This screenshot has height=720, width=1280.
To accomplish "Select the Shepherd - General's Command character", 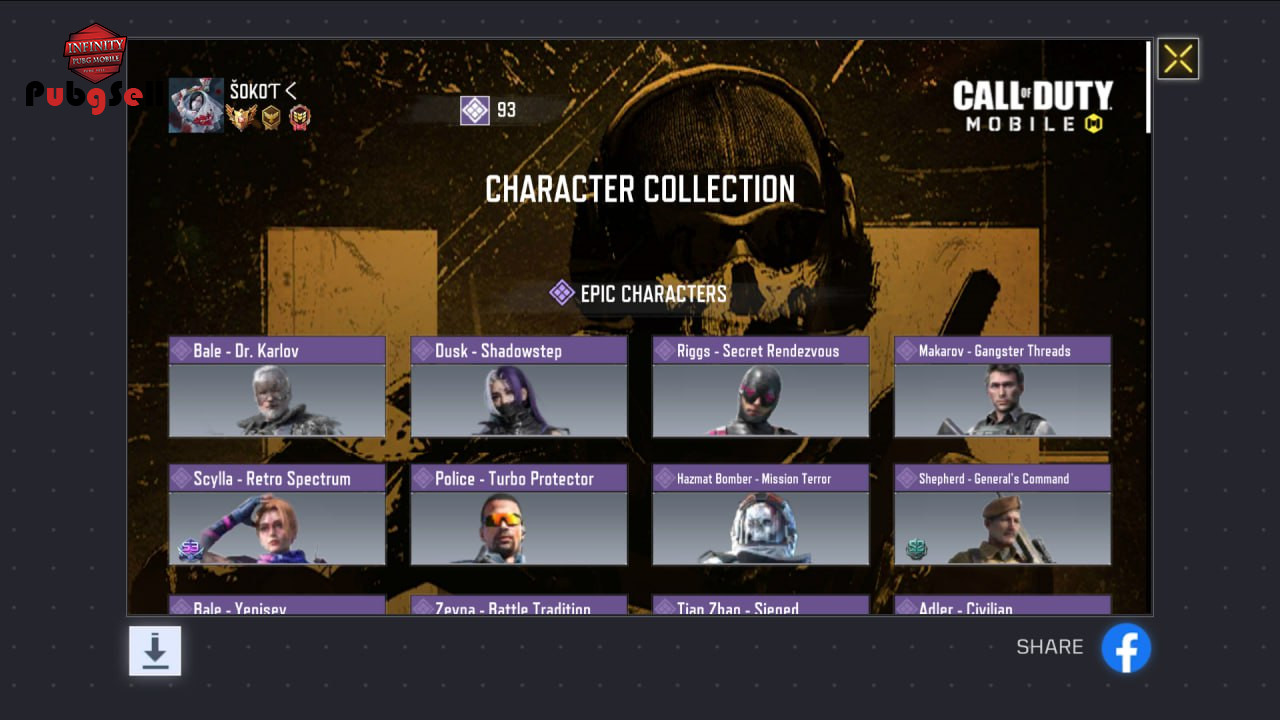I will pyautogui.click(x=1003, y=515).
